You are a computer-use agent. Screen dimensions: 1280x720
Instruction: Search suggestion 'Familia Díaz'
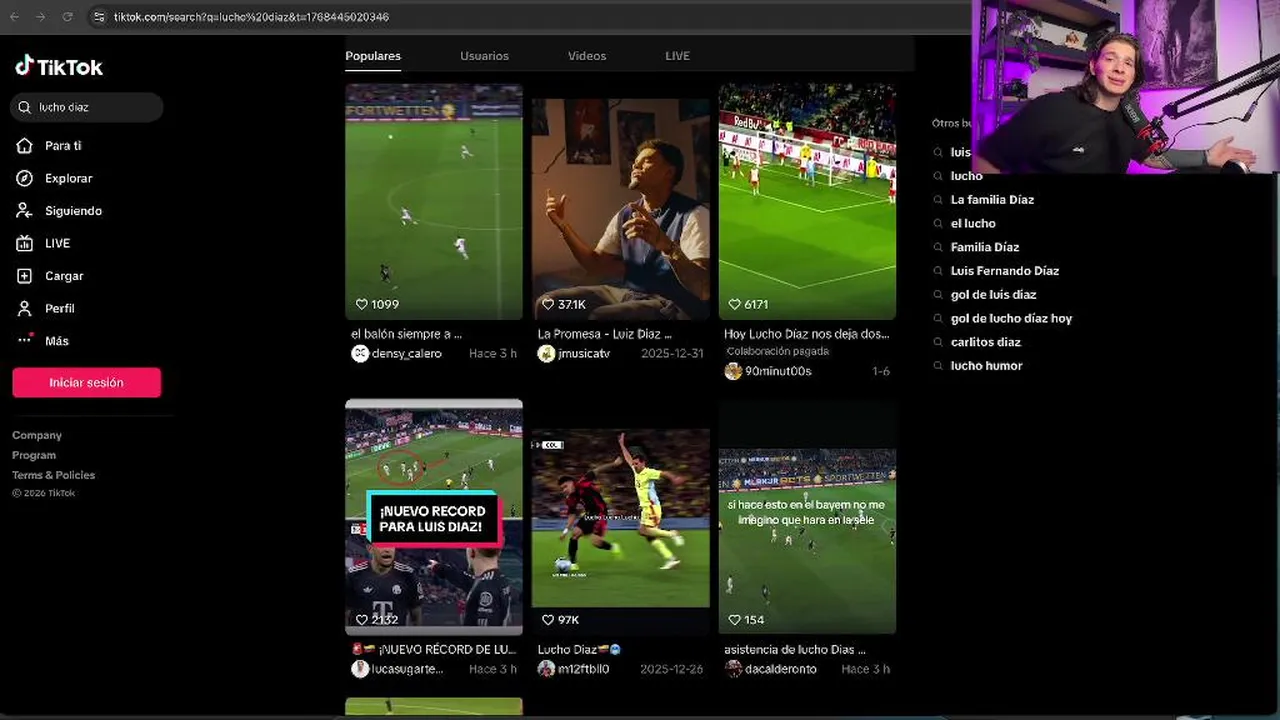[985, 247]
